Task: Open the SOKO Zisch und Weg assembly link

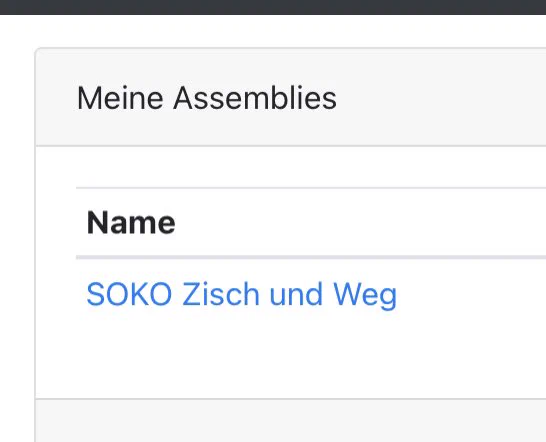Action: [x=241, y=295]
